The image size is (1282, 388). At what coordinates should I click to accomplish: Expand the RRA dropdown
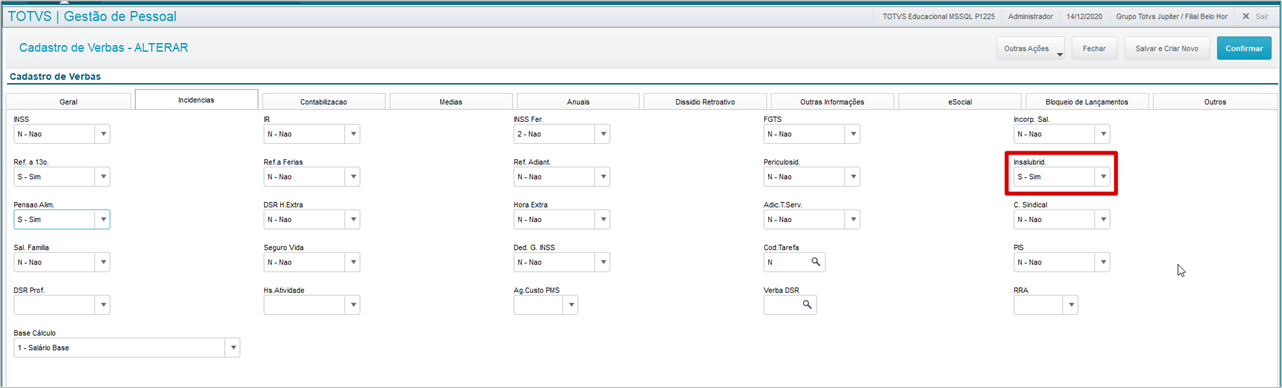point(1070,305)
